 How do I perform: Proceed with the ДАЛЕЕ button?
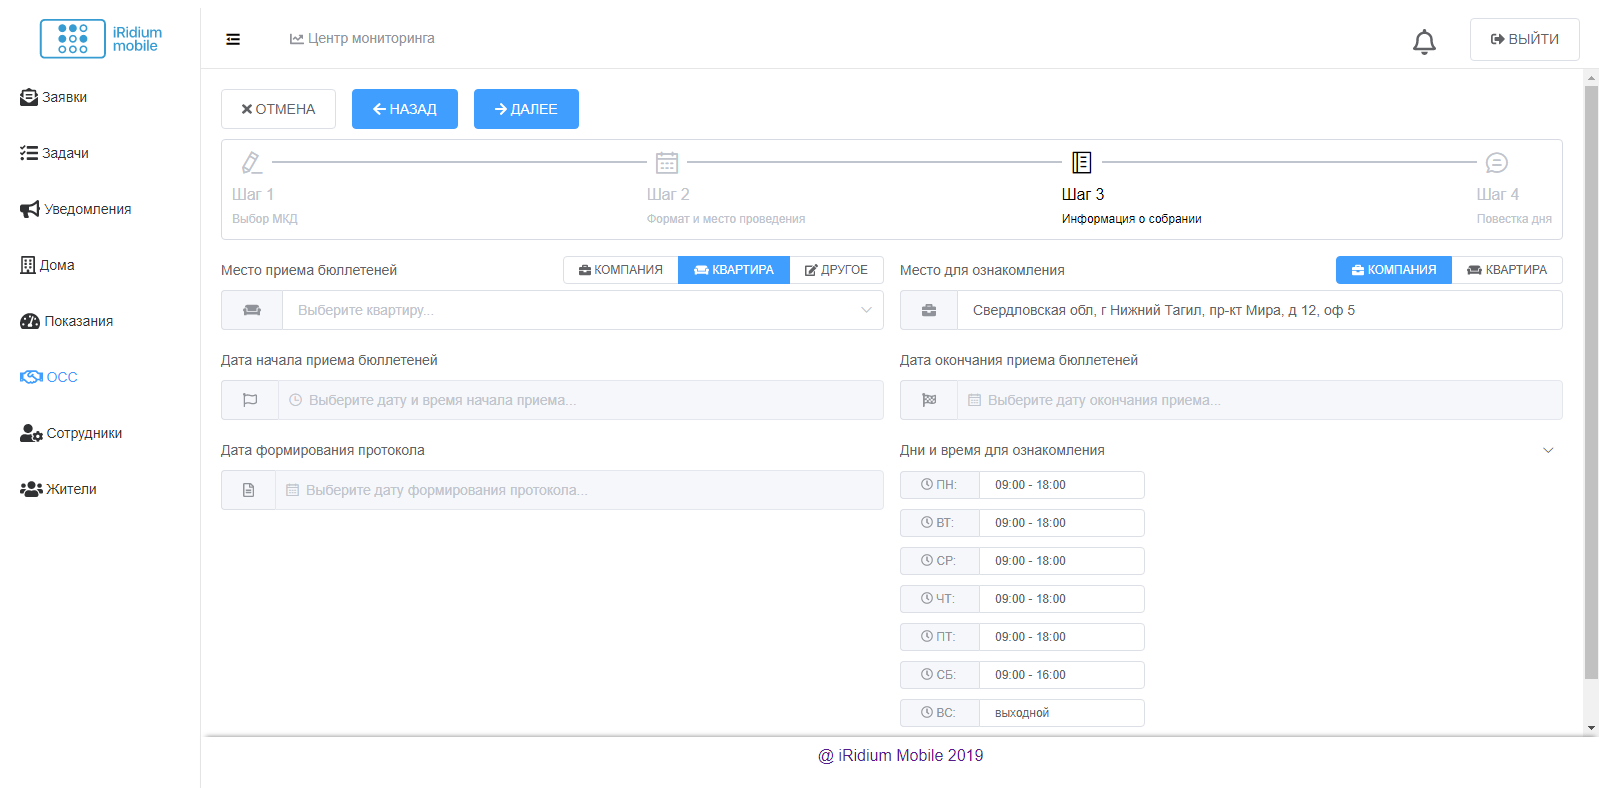(526, 109)
